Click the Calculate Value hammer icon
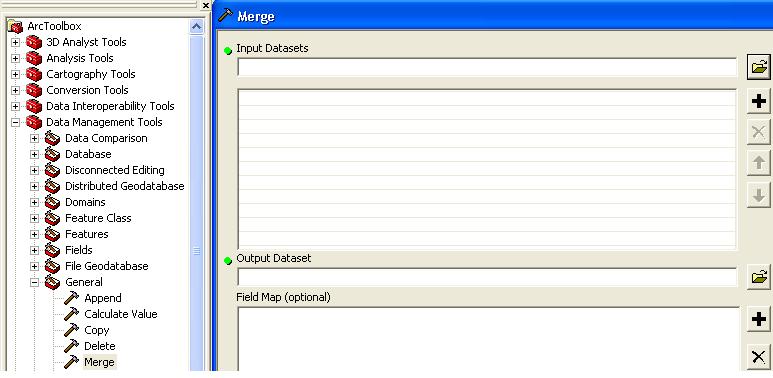The height and width of the screenshot is (378, 773). pyautogui.click(x=71, y=314)
